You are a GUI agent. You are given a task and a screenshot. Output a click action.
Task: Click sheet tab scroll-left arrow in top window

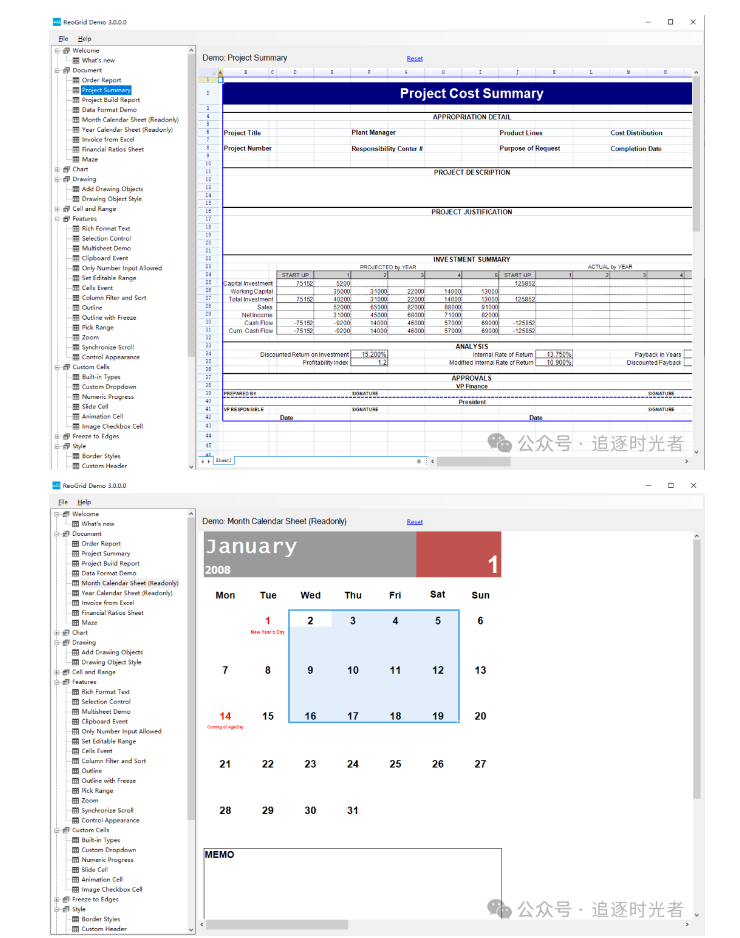click(203, 461)
